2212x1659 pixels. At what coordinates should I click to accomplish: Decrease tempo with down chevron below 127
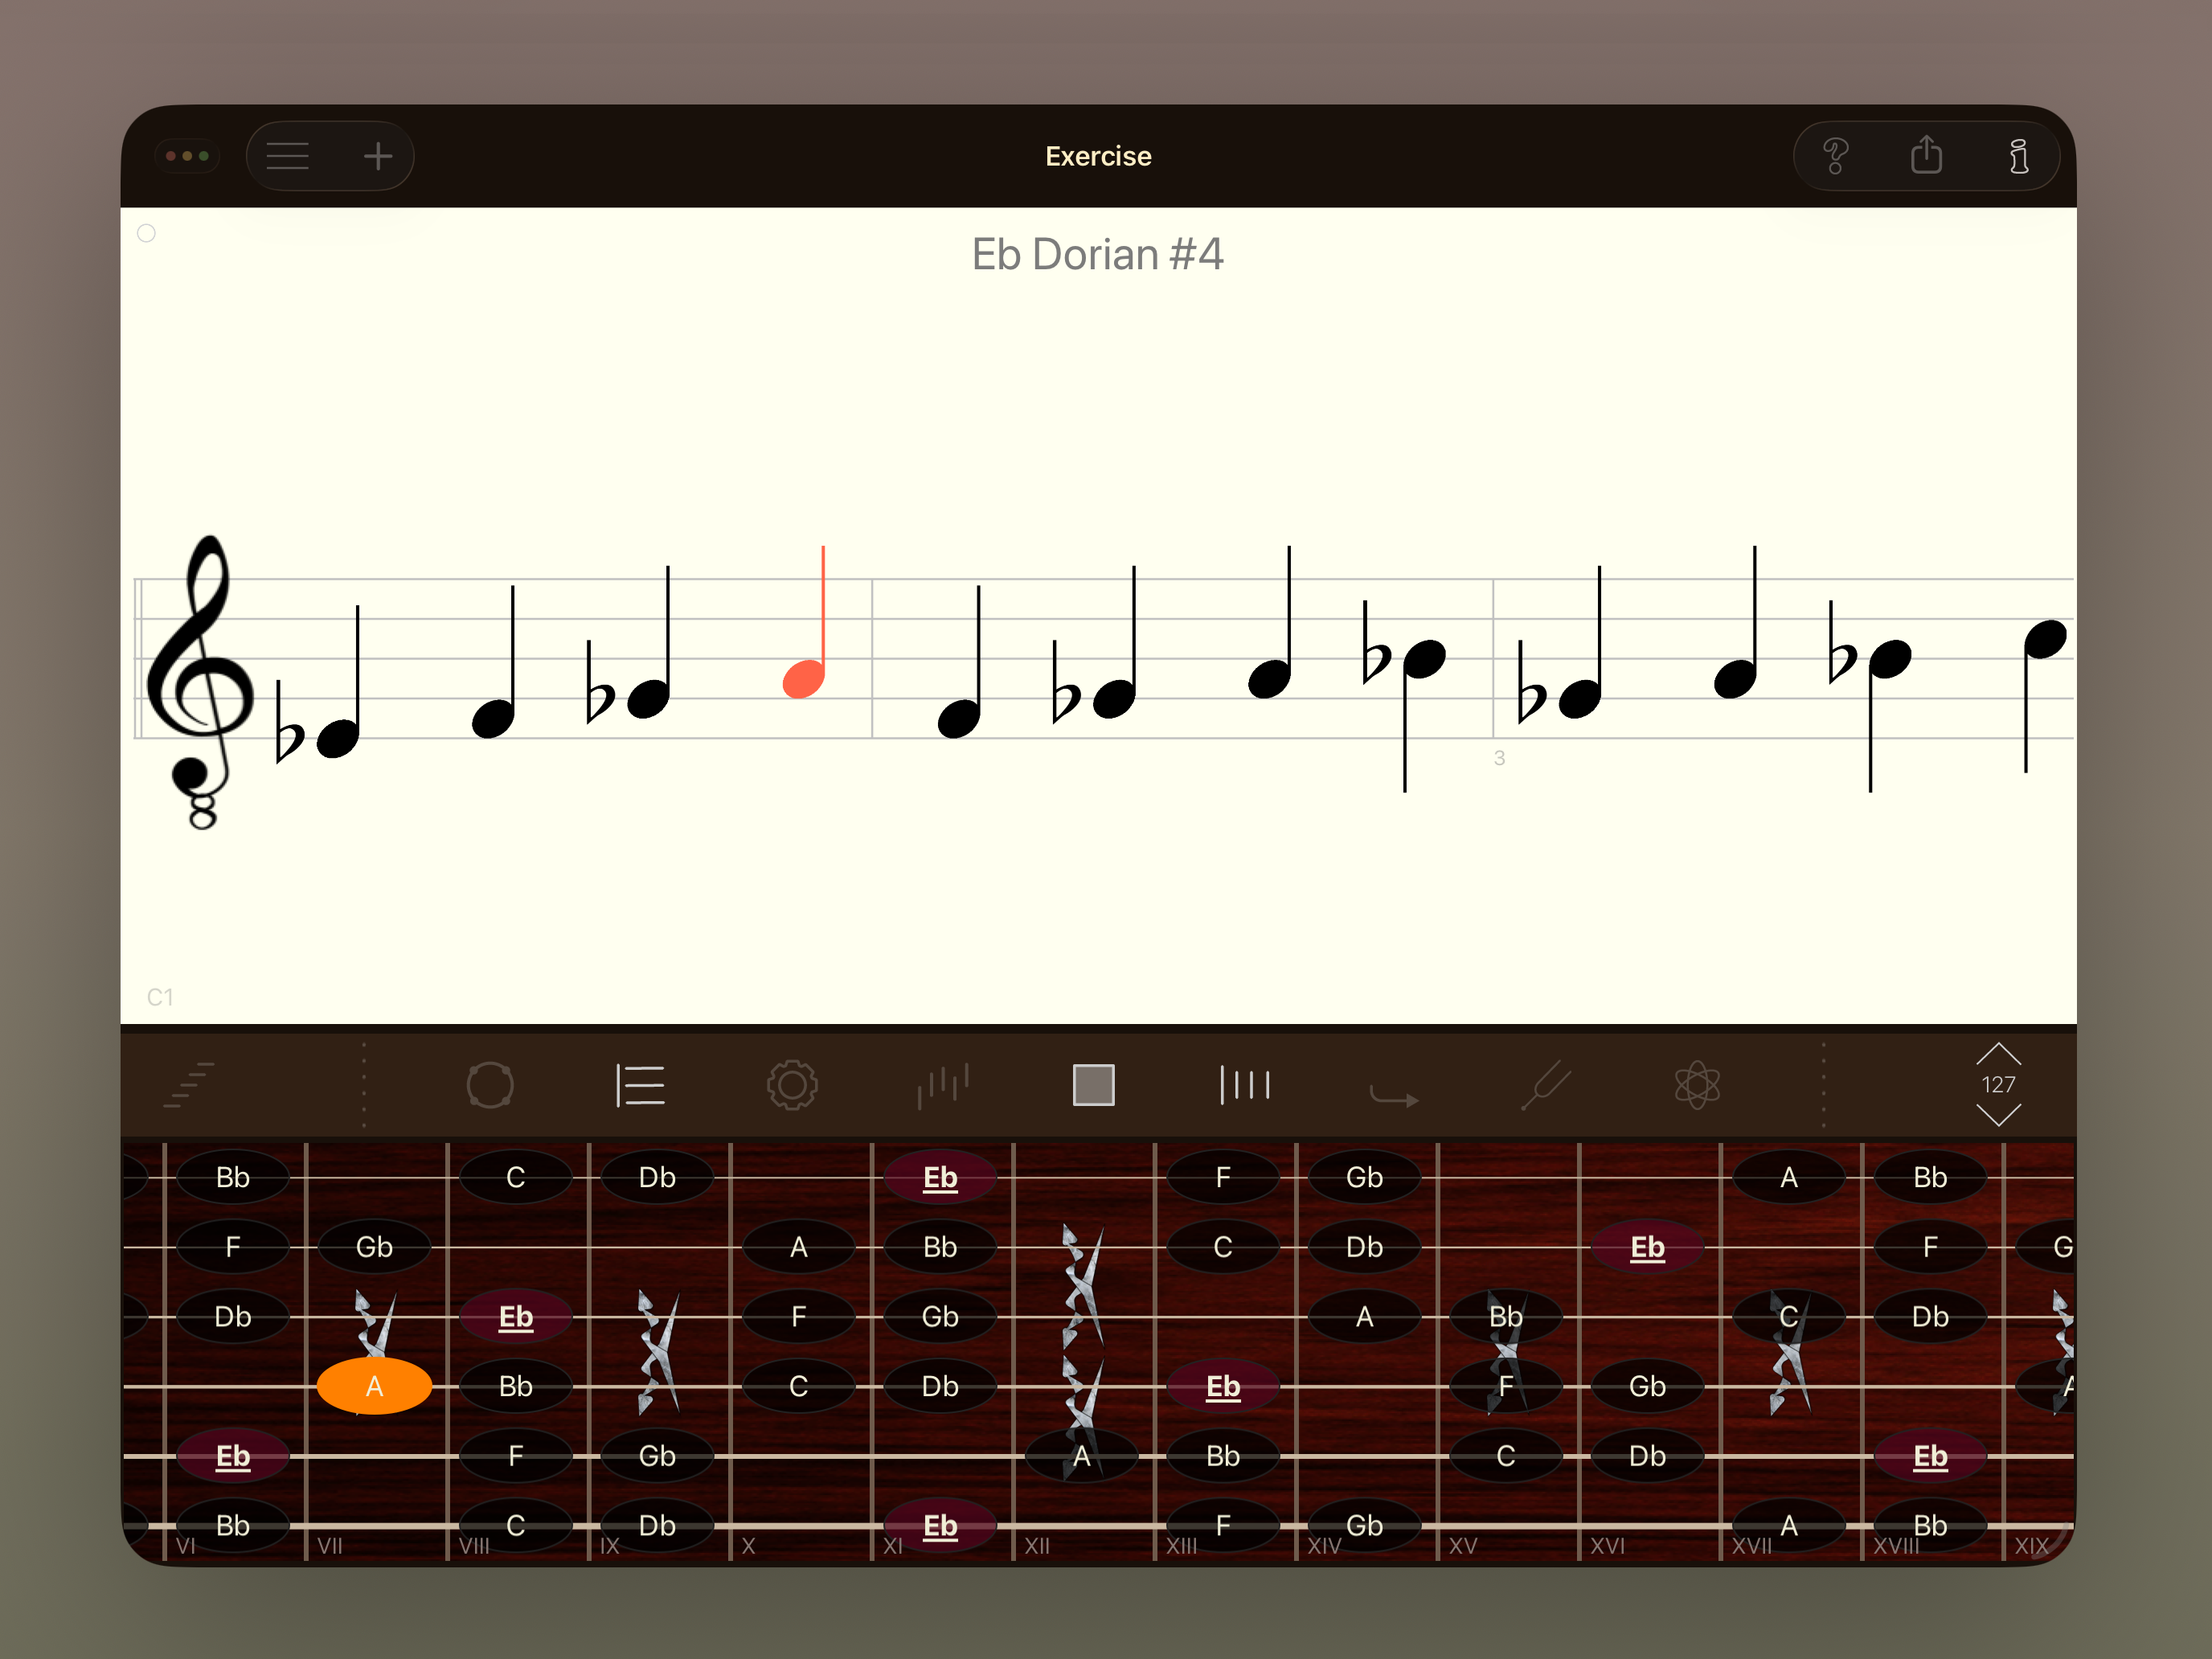click(x=1998, y=1114)
